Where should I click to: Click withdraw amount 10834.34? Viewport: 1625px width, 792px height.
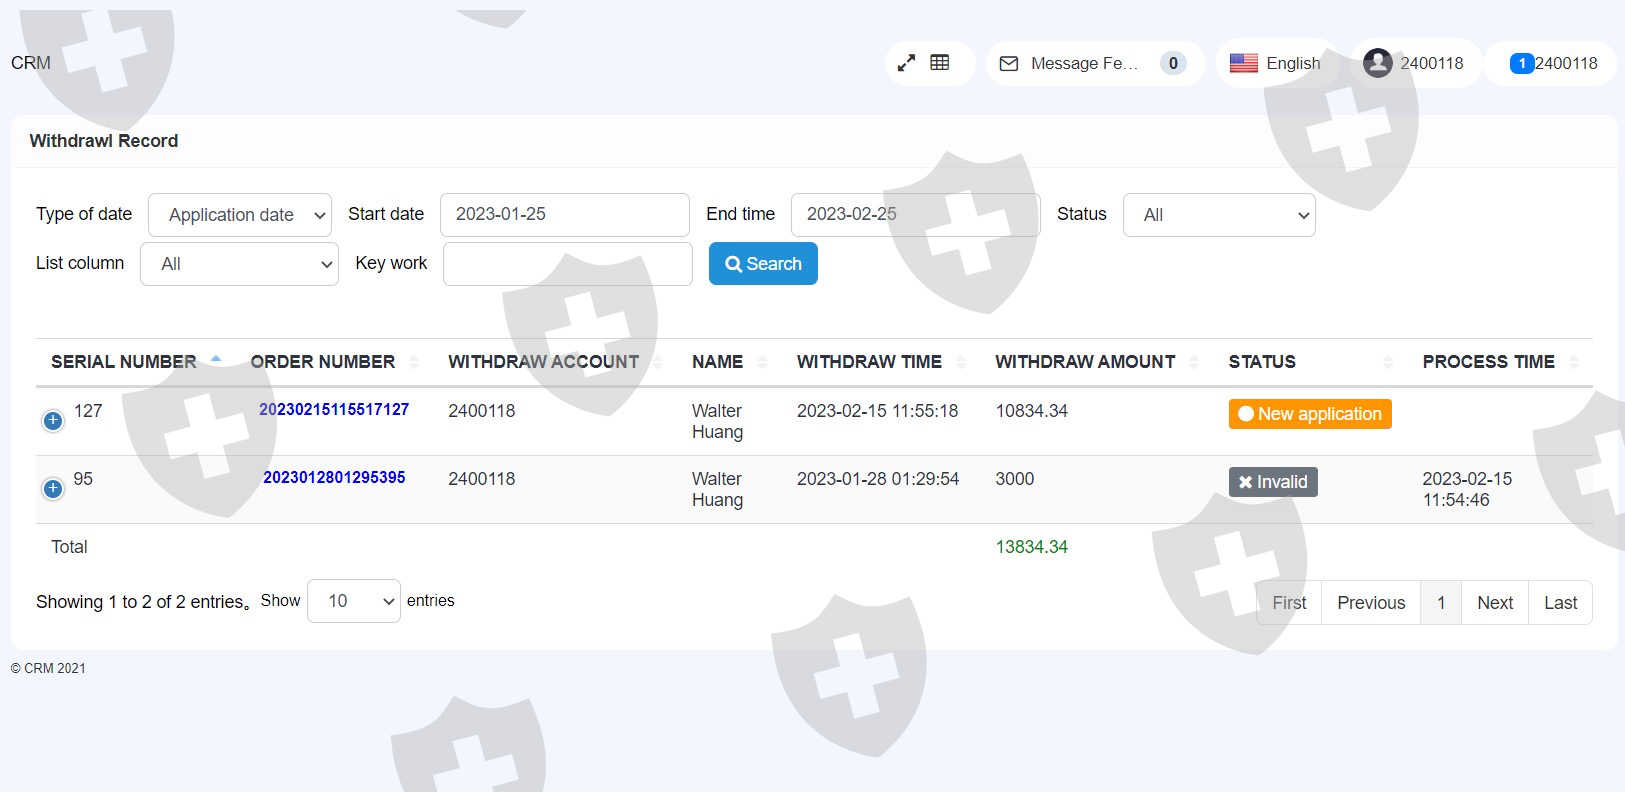click(x=1032, y=411)
